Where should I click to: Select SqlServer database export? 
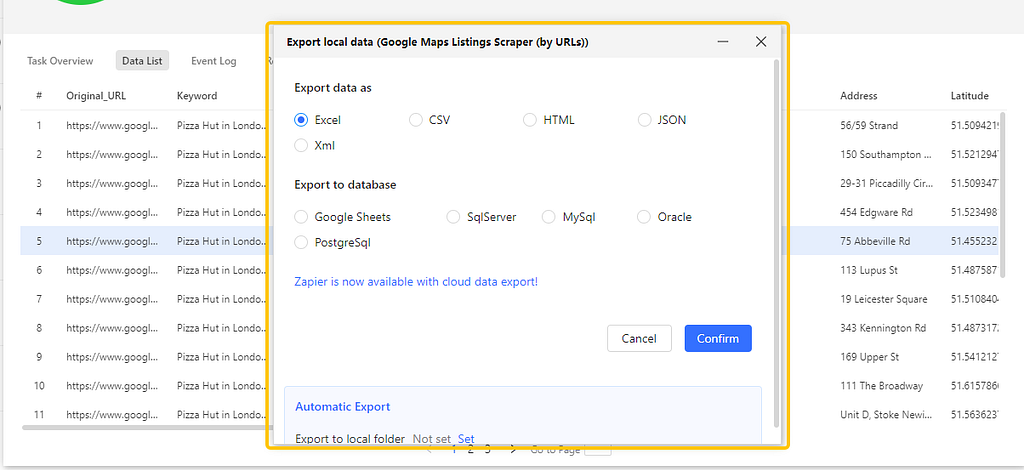[x=453, y=217]
